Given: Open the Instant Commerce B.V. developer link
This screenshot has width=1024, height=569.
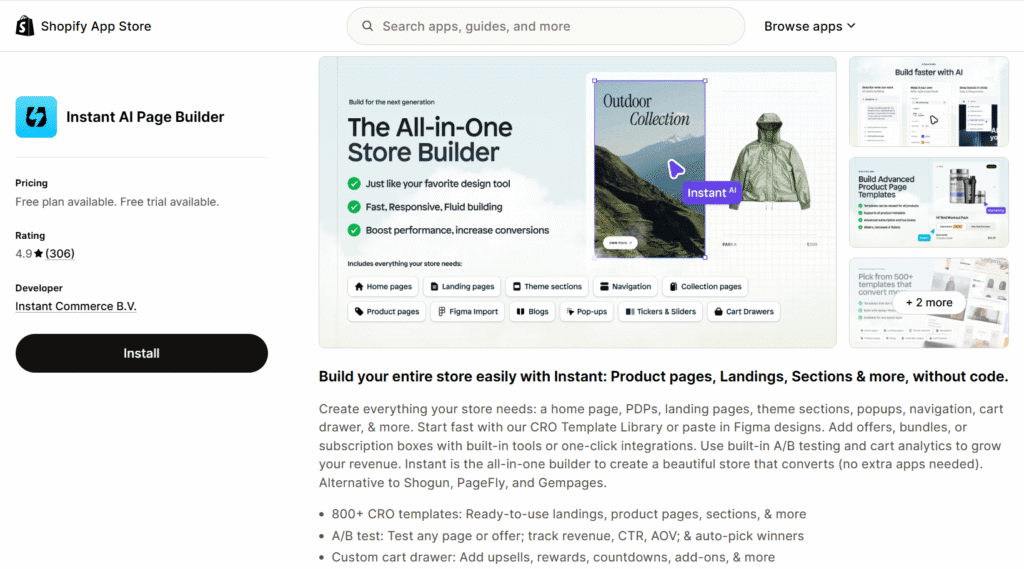Looking at the screenshot, I should click(x=76, y=306).
